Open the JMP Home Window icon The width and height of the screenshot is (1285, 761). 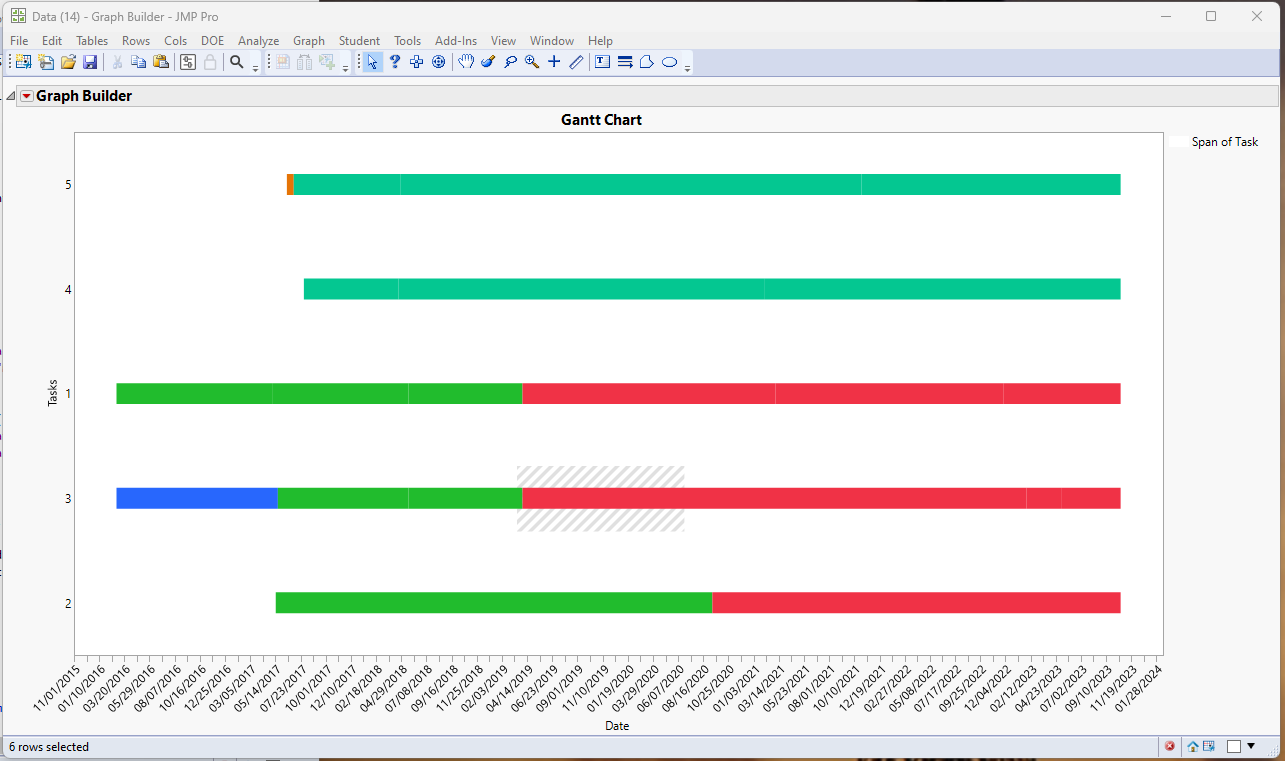pyautogui.click(x=1193, y=746)
